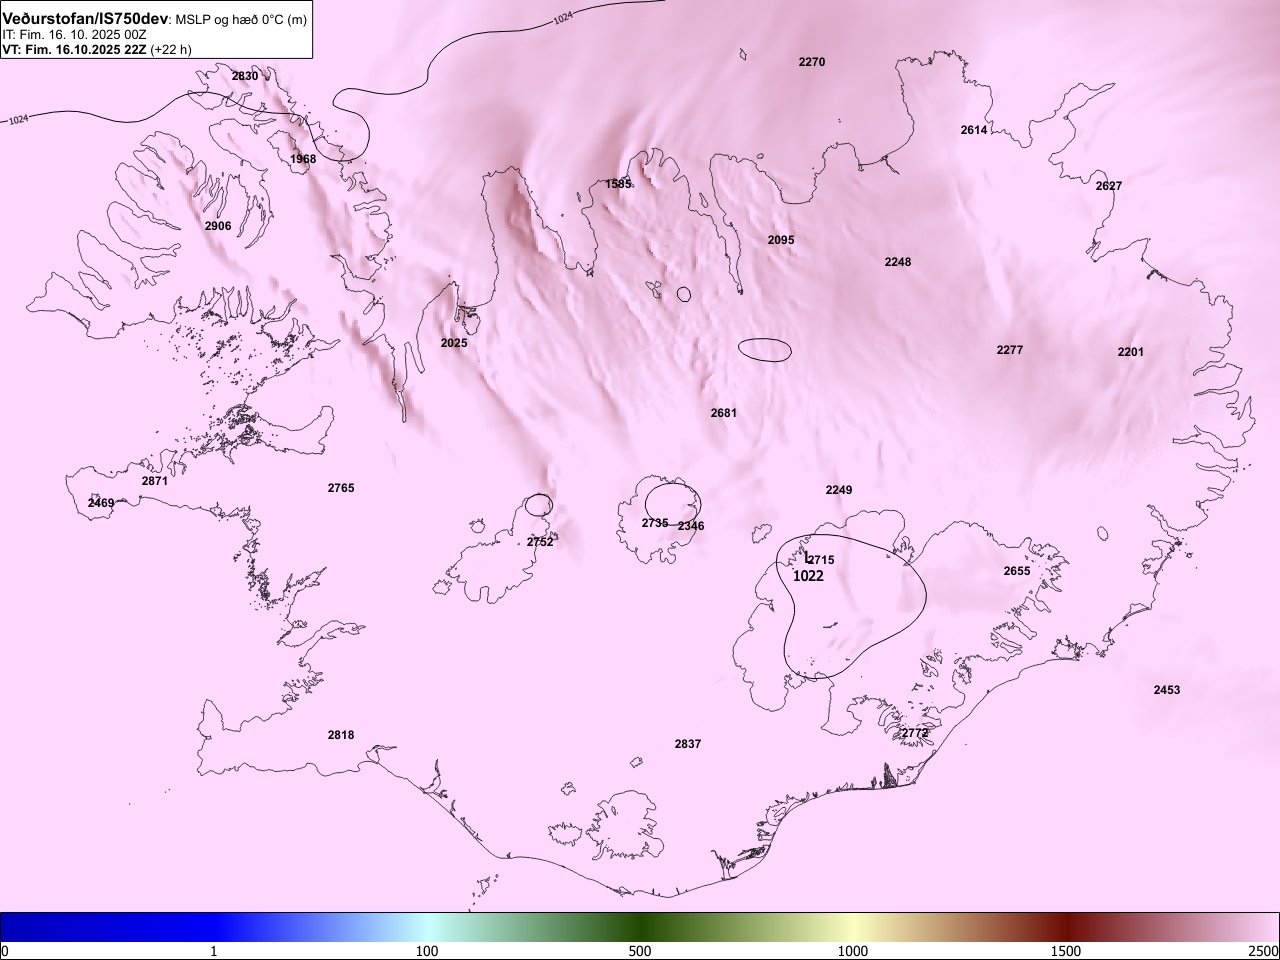Click the height value 2614
Viewport: 1280px width, 960px height.
974,130
